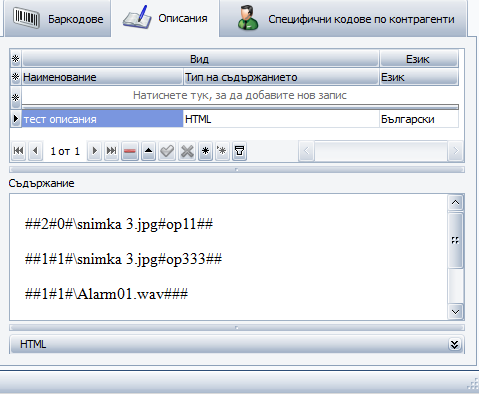
Task: Delete record with red minus button
Action: pyautogui.click(x=130, y=151)
